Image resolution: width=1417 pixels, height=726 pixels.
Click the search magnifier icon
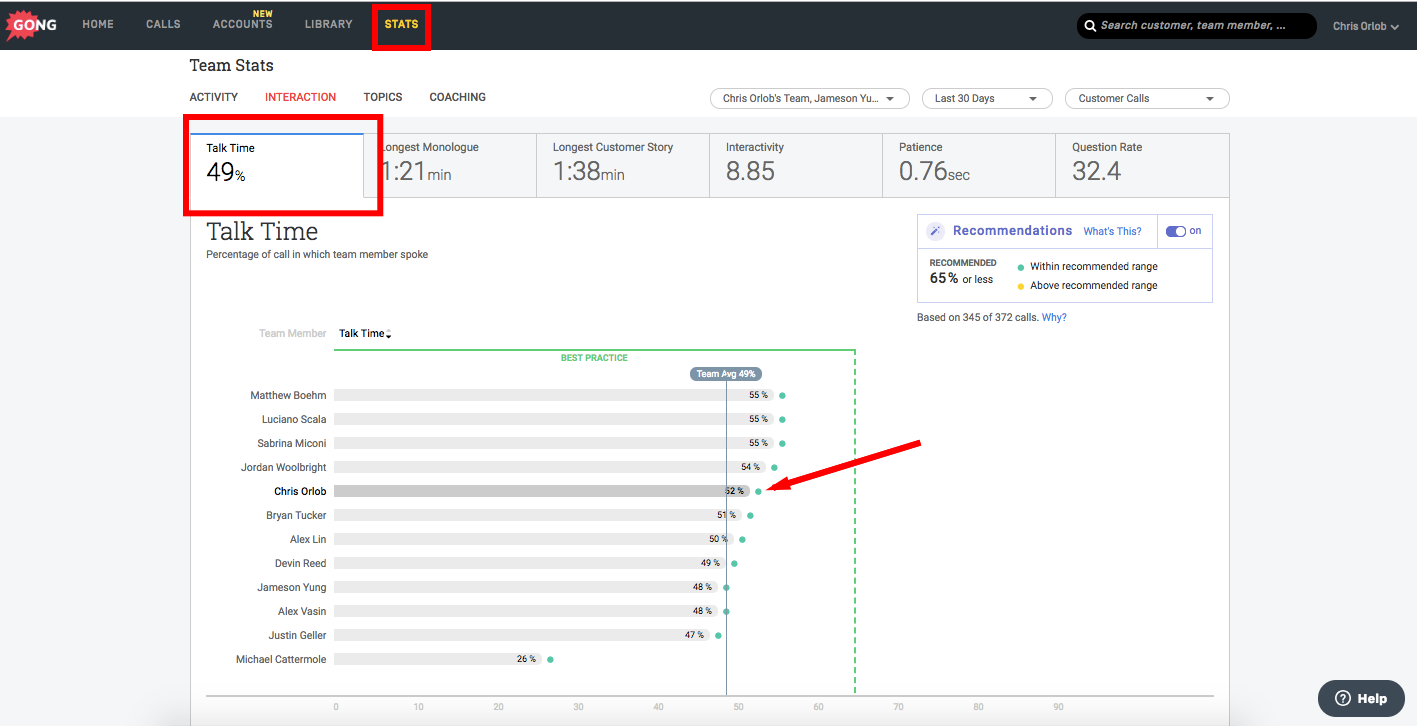pyautogui.click(x=1090, y=26)
